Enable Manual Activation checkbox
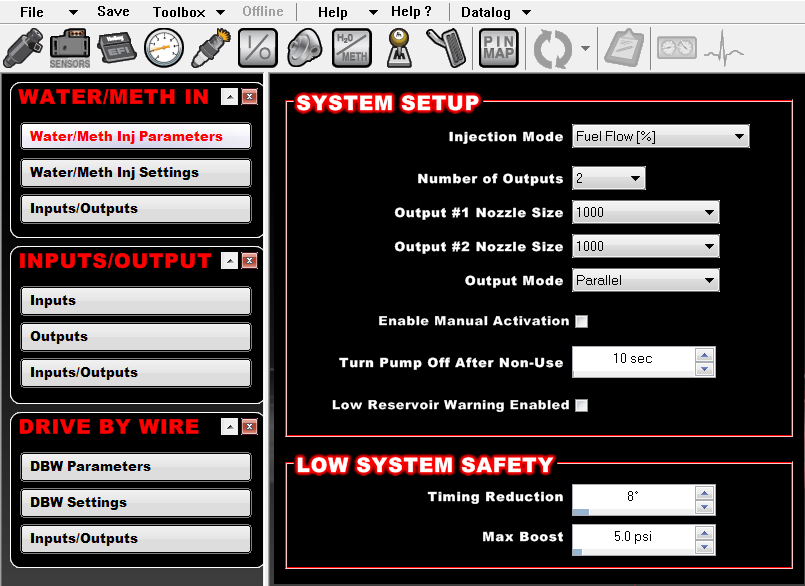Image resolution: width=805 pixels, height=586 pixels. (x=582, y=322)
